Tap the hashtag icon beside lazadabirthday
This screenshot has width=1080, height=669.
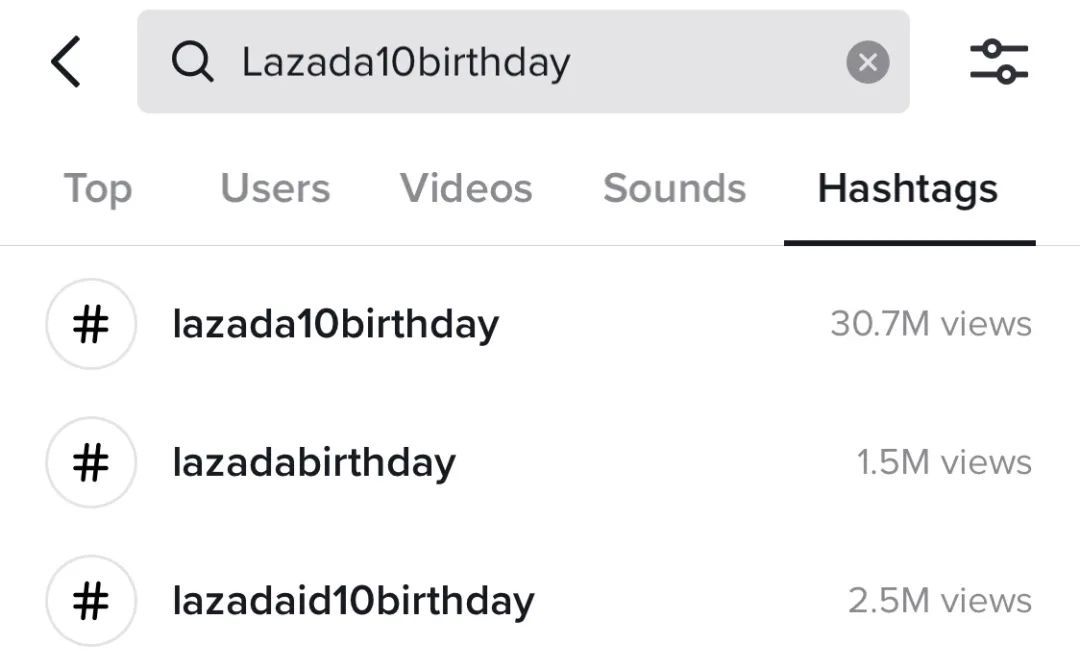point(91,462)
